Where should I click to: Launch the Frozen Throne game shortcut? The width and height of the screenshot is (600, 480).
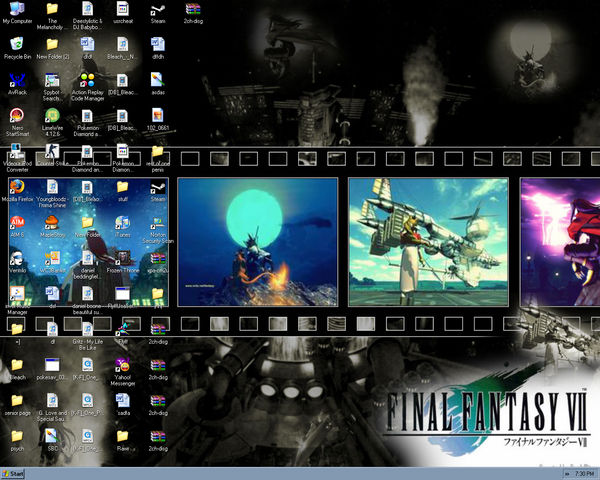click(x=122, y=261)
